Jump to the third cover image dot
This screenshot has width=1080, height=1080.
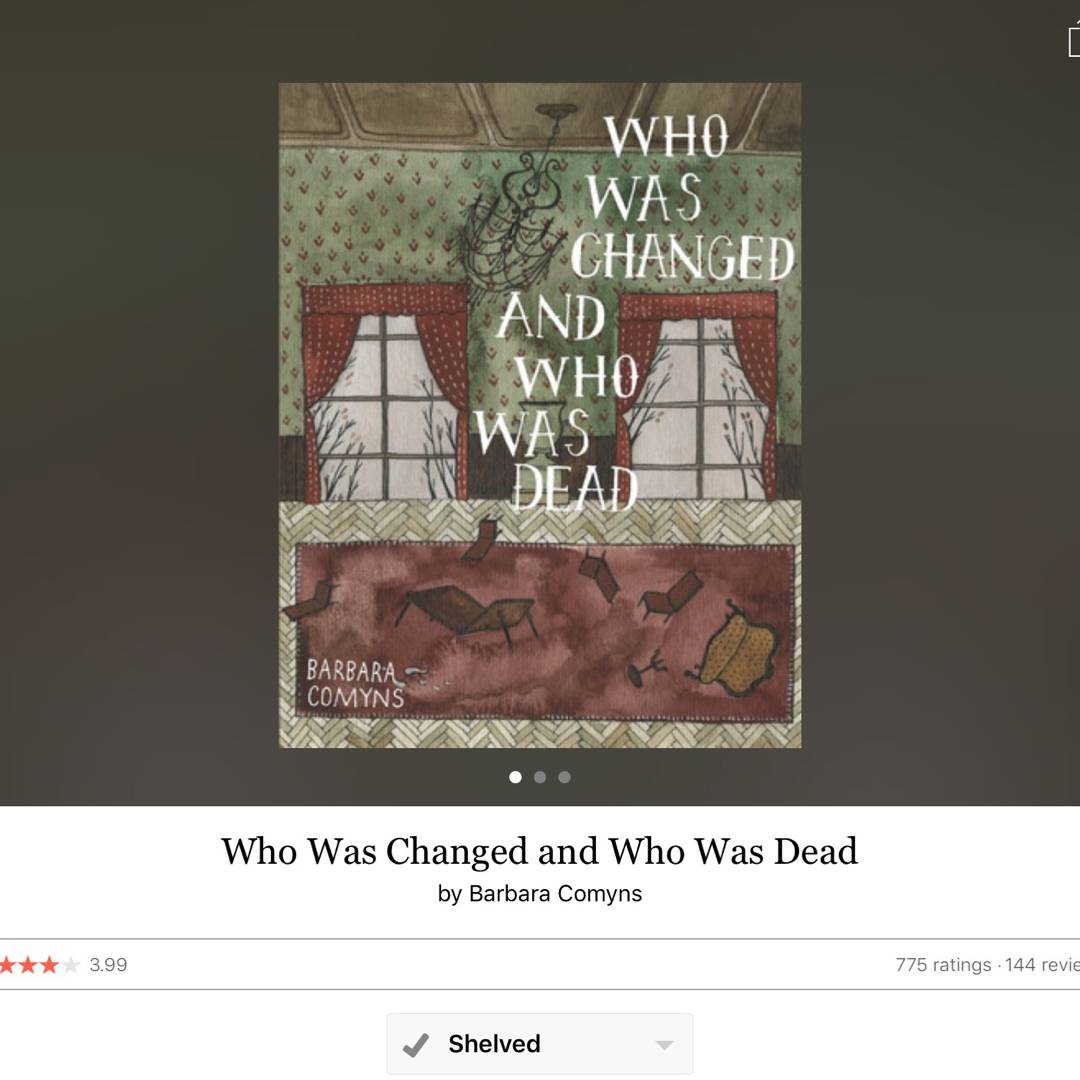(x=565, y=777)
